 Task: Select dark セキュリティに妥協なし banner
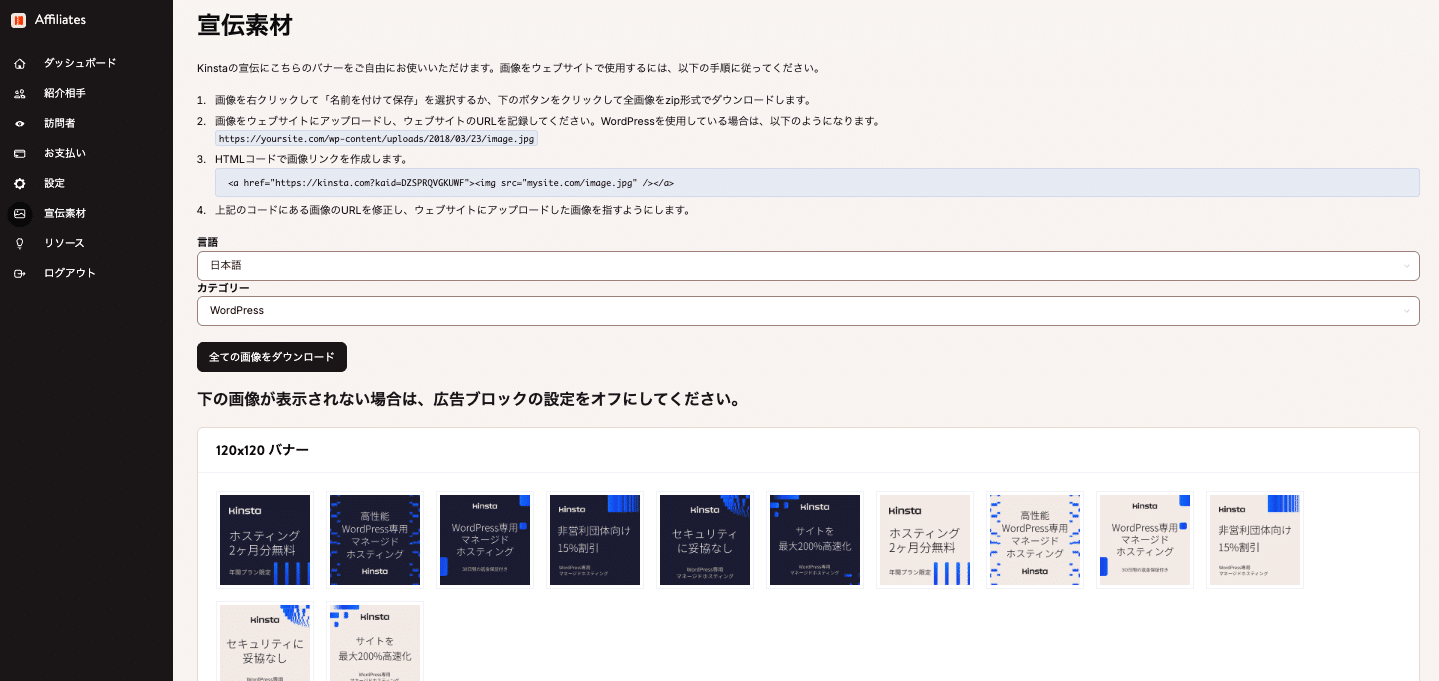coord(705,540)
